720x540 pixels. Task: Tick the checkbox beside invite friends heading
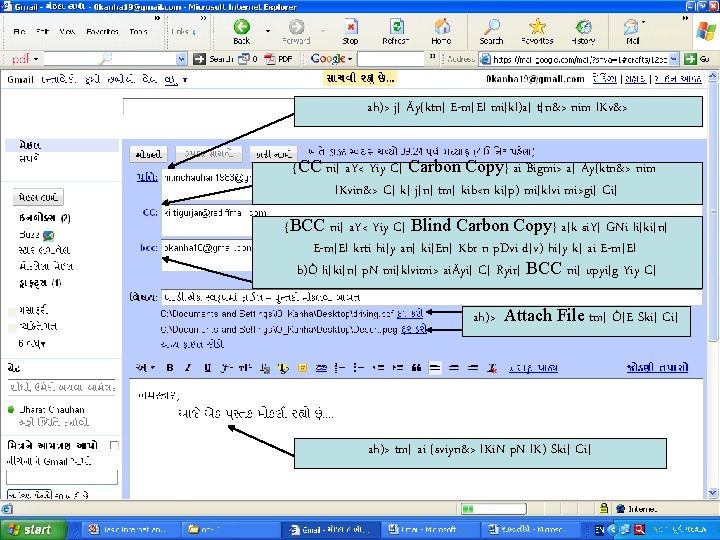(x=114, y=445)
